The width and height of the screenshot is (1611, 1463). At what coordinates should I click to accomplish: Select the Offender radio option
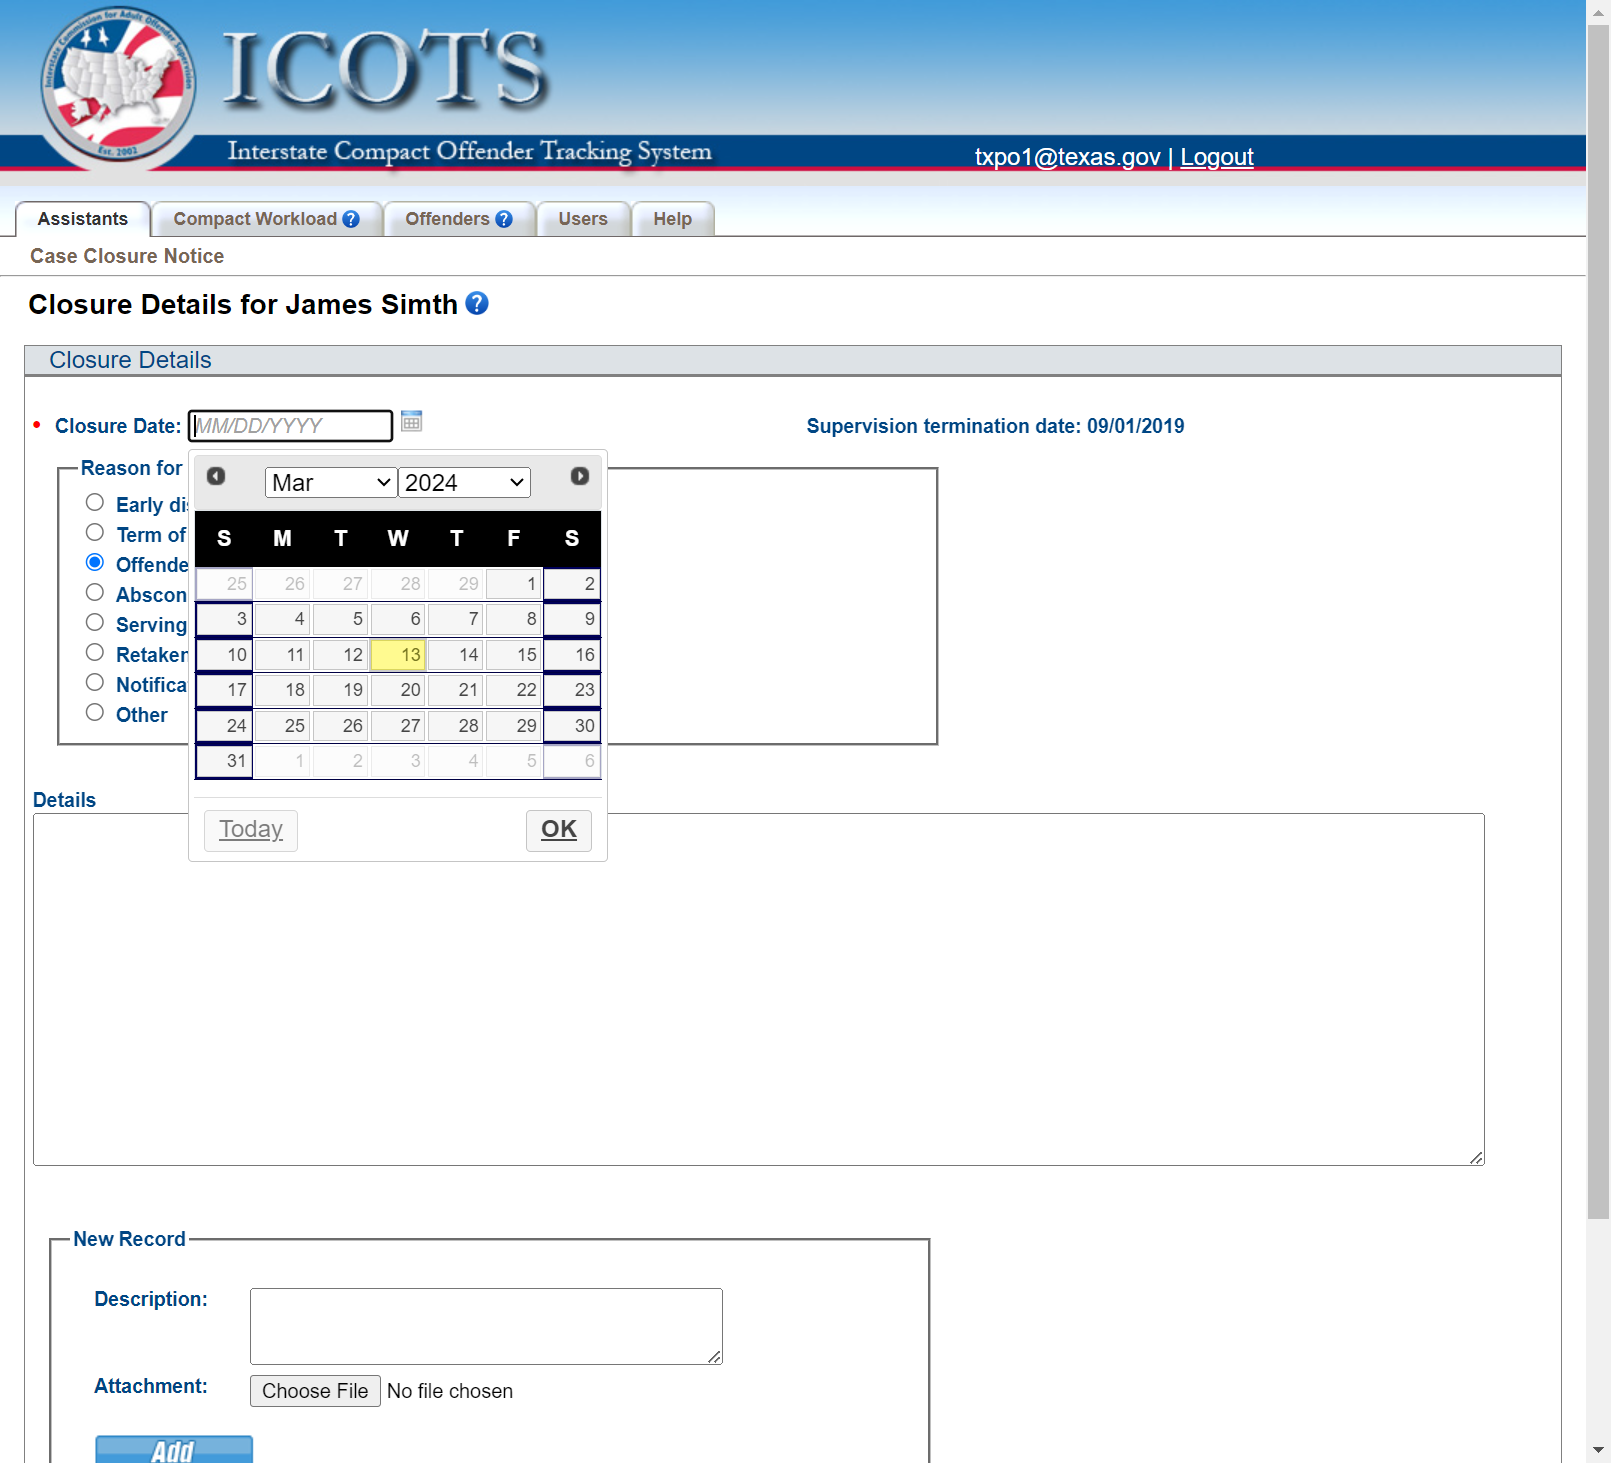95,562
